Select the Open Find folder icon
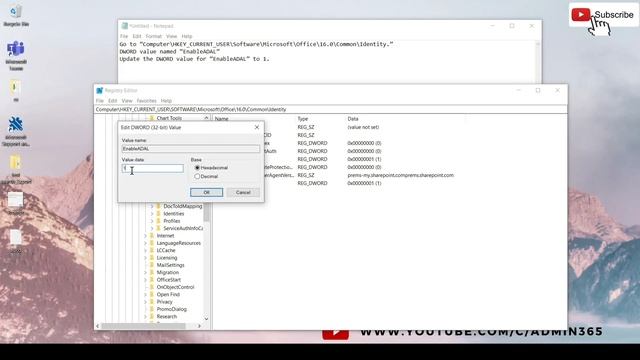 coord(151,294)
